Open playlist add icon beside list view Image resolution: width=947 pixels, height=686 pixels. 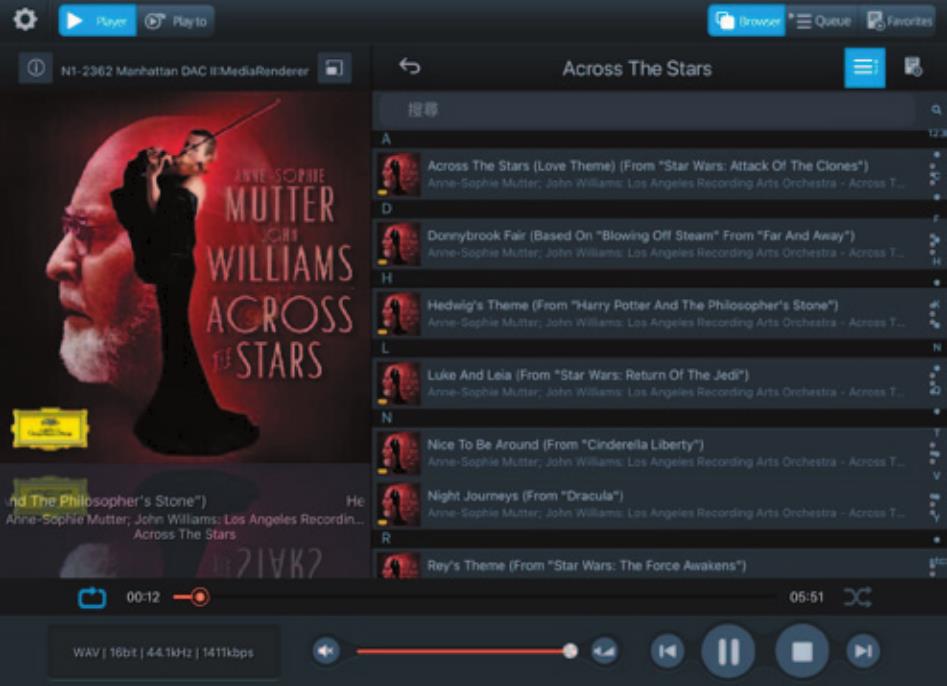913,67
